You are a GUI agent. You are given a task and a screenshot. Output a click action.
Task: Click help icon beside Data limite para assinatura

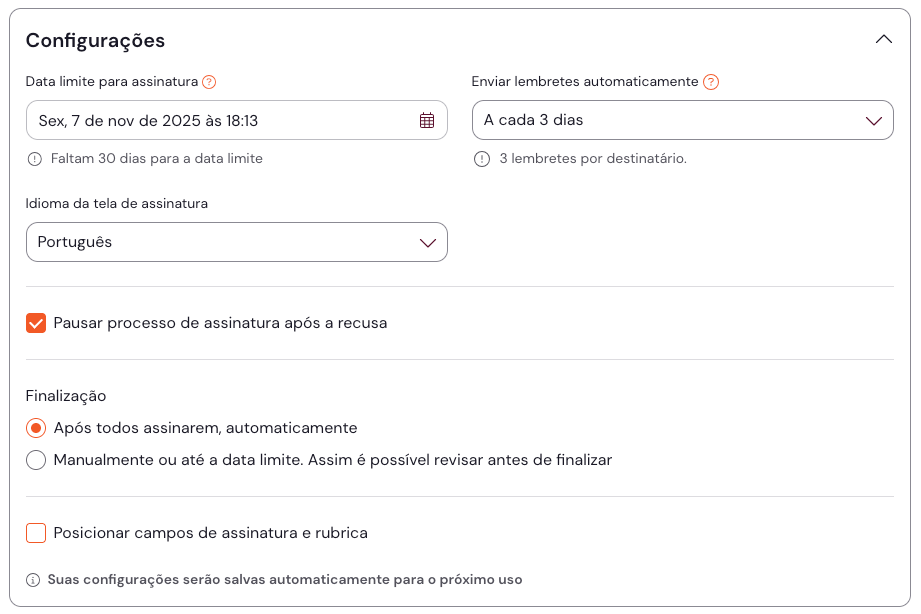209,82
